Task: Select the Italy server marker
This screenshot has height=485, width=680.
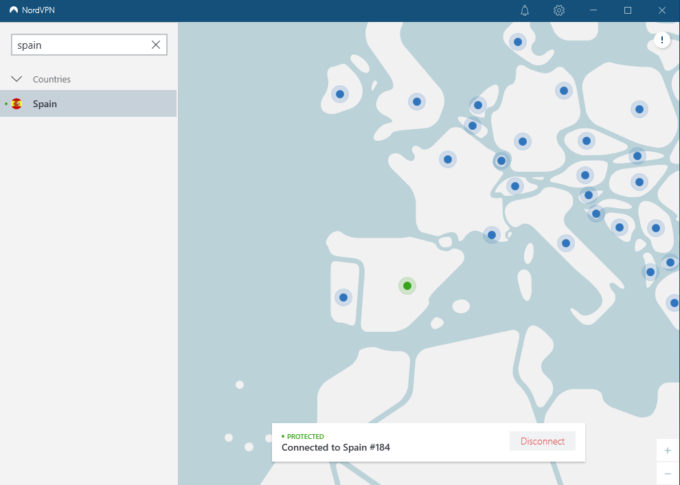Action: [566, 243]
